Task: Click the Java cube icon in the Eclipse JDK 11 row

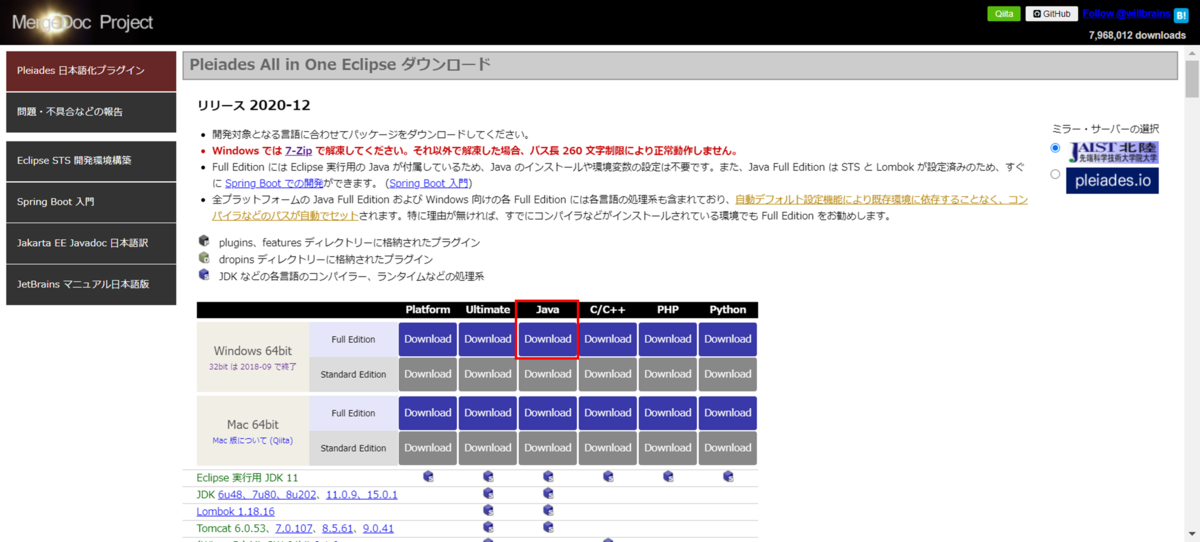Action: point(548,477)
